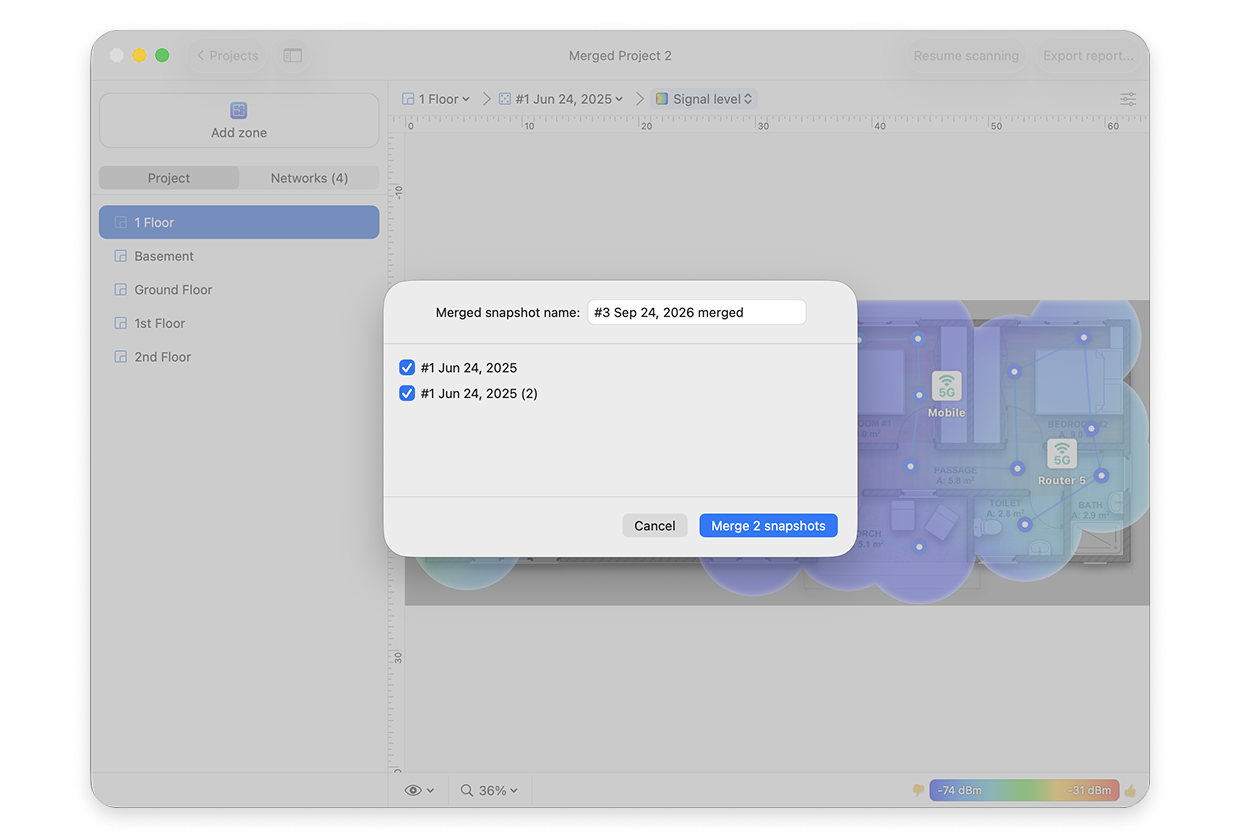Click the Router 5 access point icon
The height and width of the screenshot is (838, 1240).
pos(1061,454)
